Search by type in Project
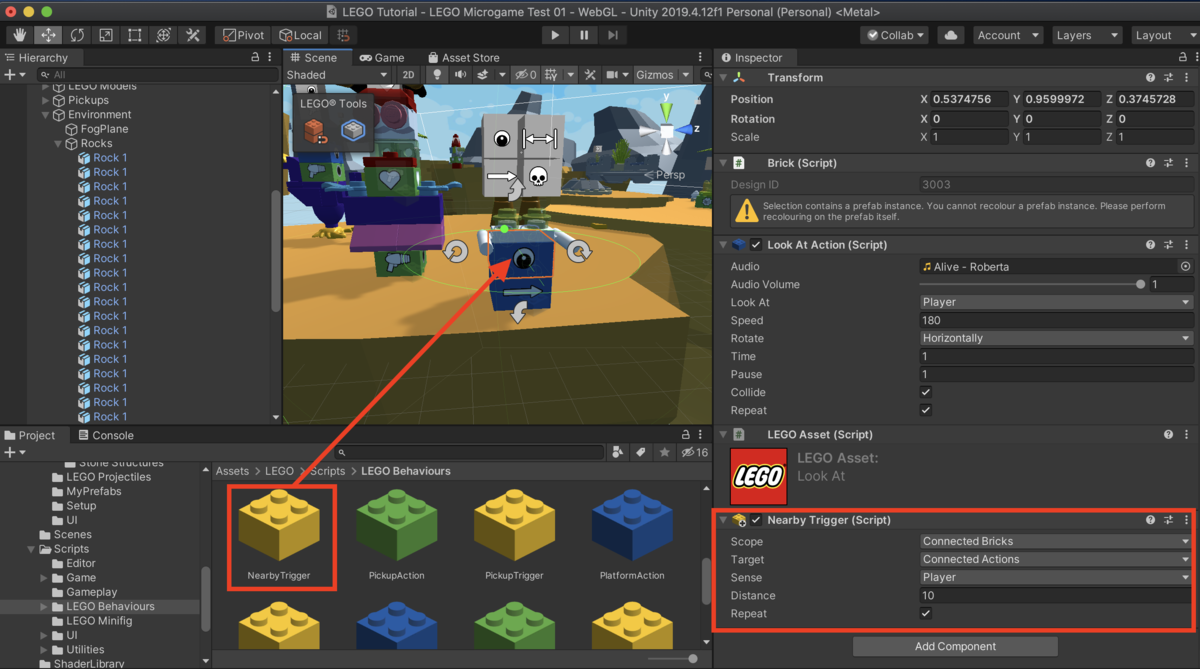The width and height of the screenshot is (1200, 669). tap(618, 453)
